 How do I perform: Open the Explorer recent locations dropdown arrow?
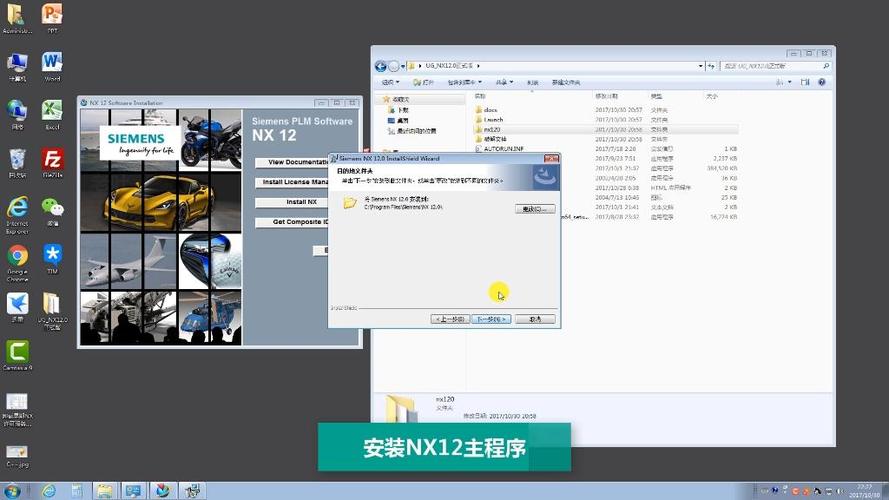point(403,66)
